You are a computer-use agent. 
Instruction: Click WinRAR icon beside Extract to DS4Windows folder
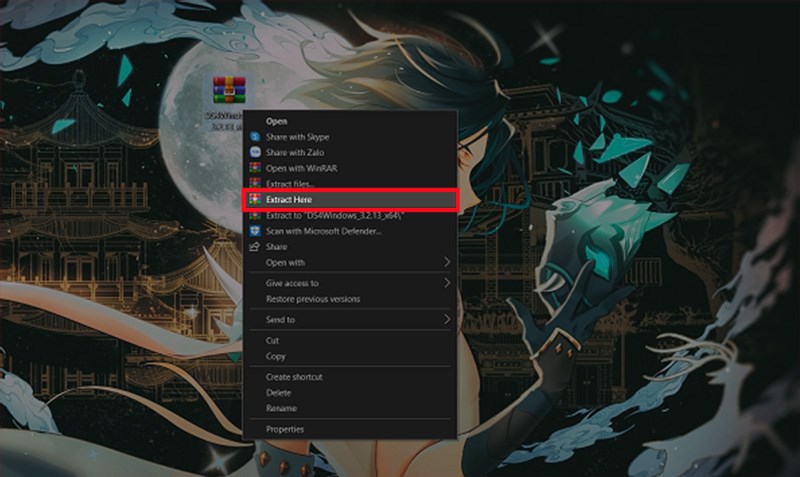click(x=256, y=215)
